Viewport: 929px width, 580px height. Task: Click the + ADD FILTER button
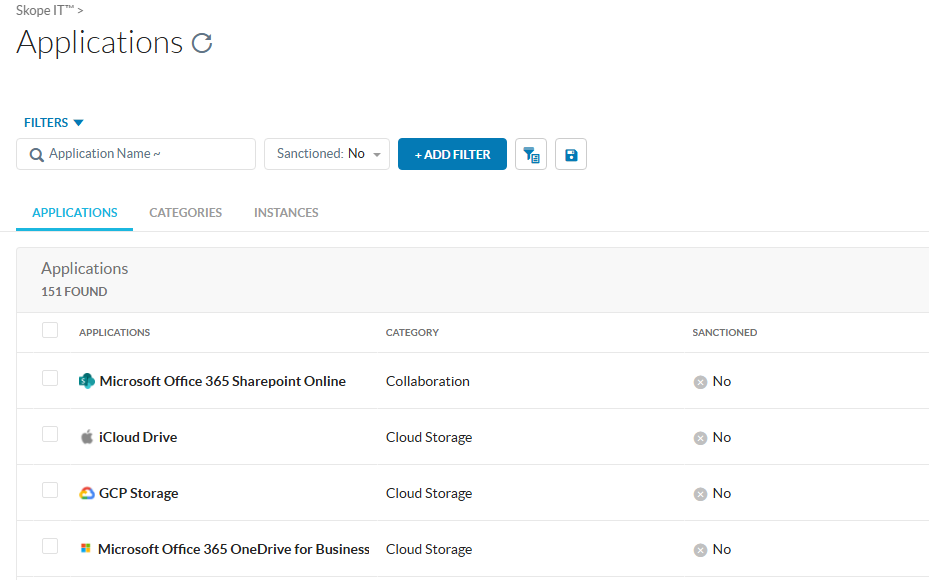tap(452, 154)
